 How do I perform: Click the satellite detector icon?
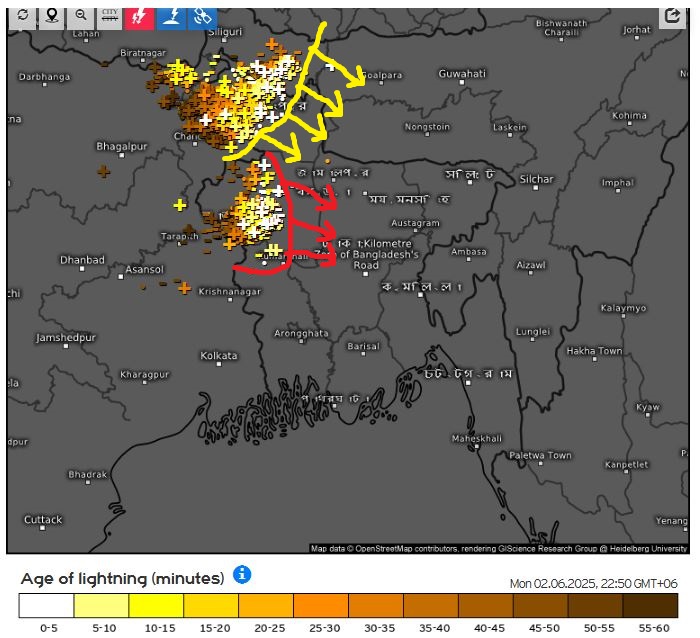click(201, 16)
